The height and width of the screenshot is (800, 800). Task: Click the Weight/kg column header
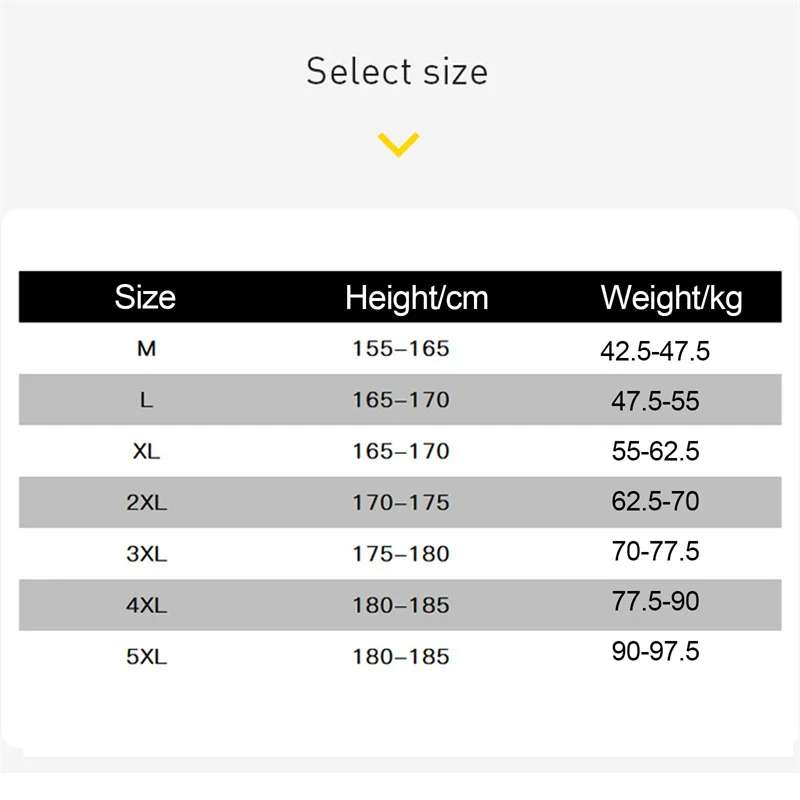click(671, 297)
